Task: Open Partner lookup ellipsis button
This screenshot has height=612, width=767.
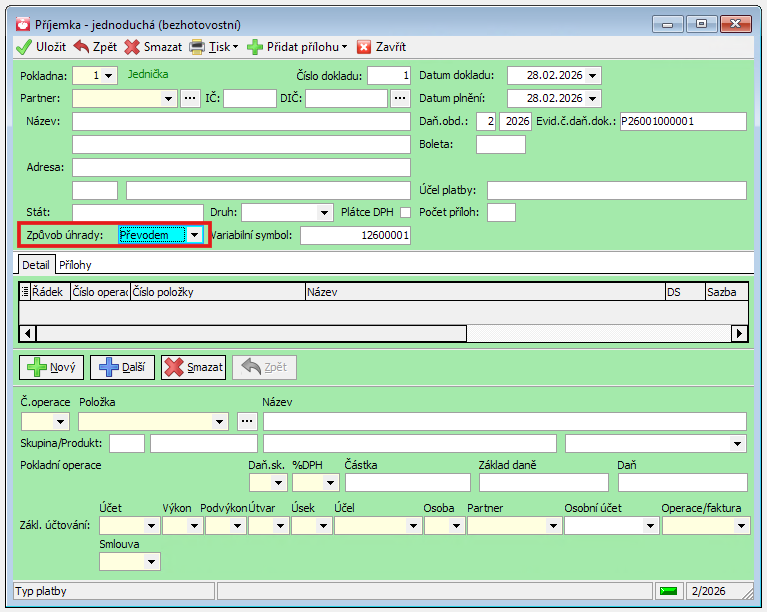Action: click(190, 98)
